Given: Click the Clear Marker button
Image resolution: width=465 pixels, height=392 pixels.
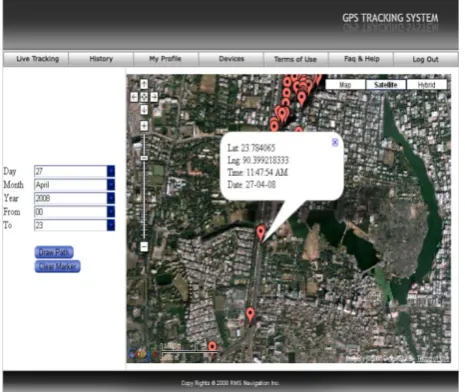Looking at the screenshot, I should (57, 266).
